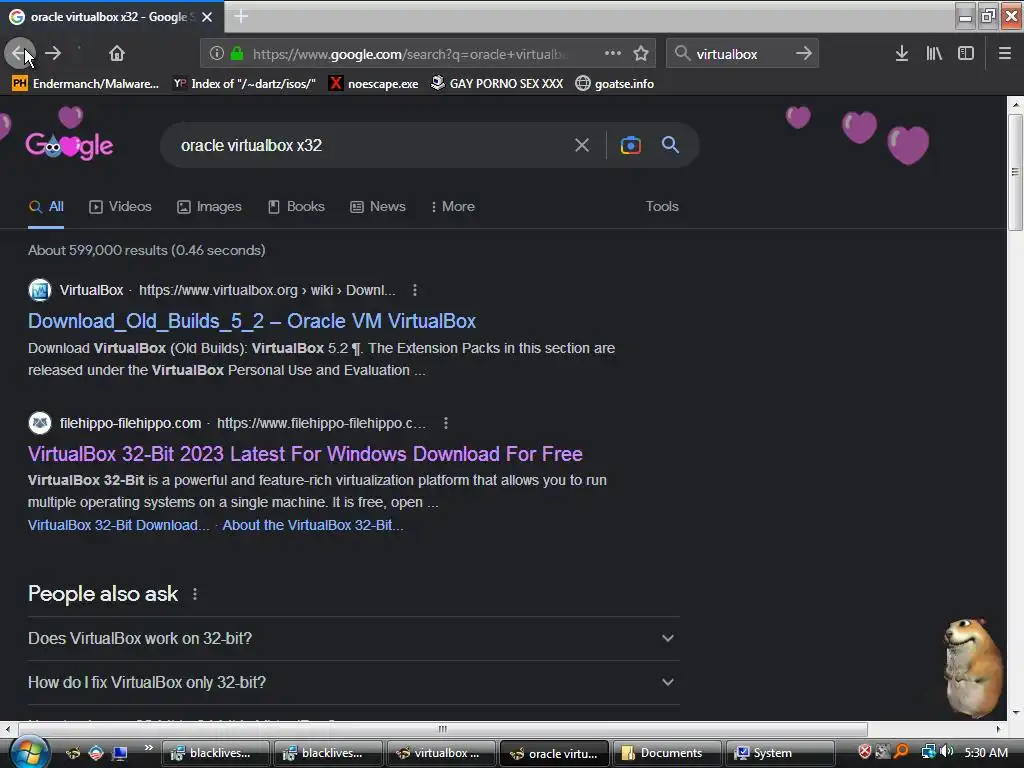Image resolution: width=1024 pixels, height=768 pixels.
Task: Open the Endermanch/Malware bookmark
Action: click(x=86, y=84)
